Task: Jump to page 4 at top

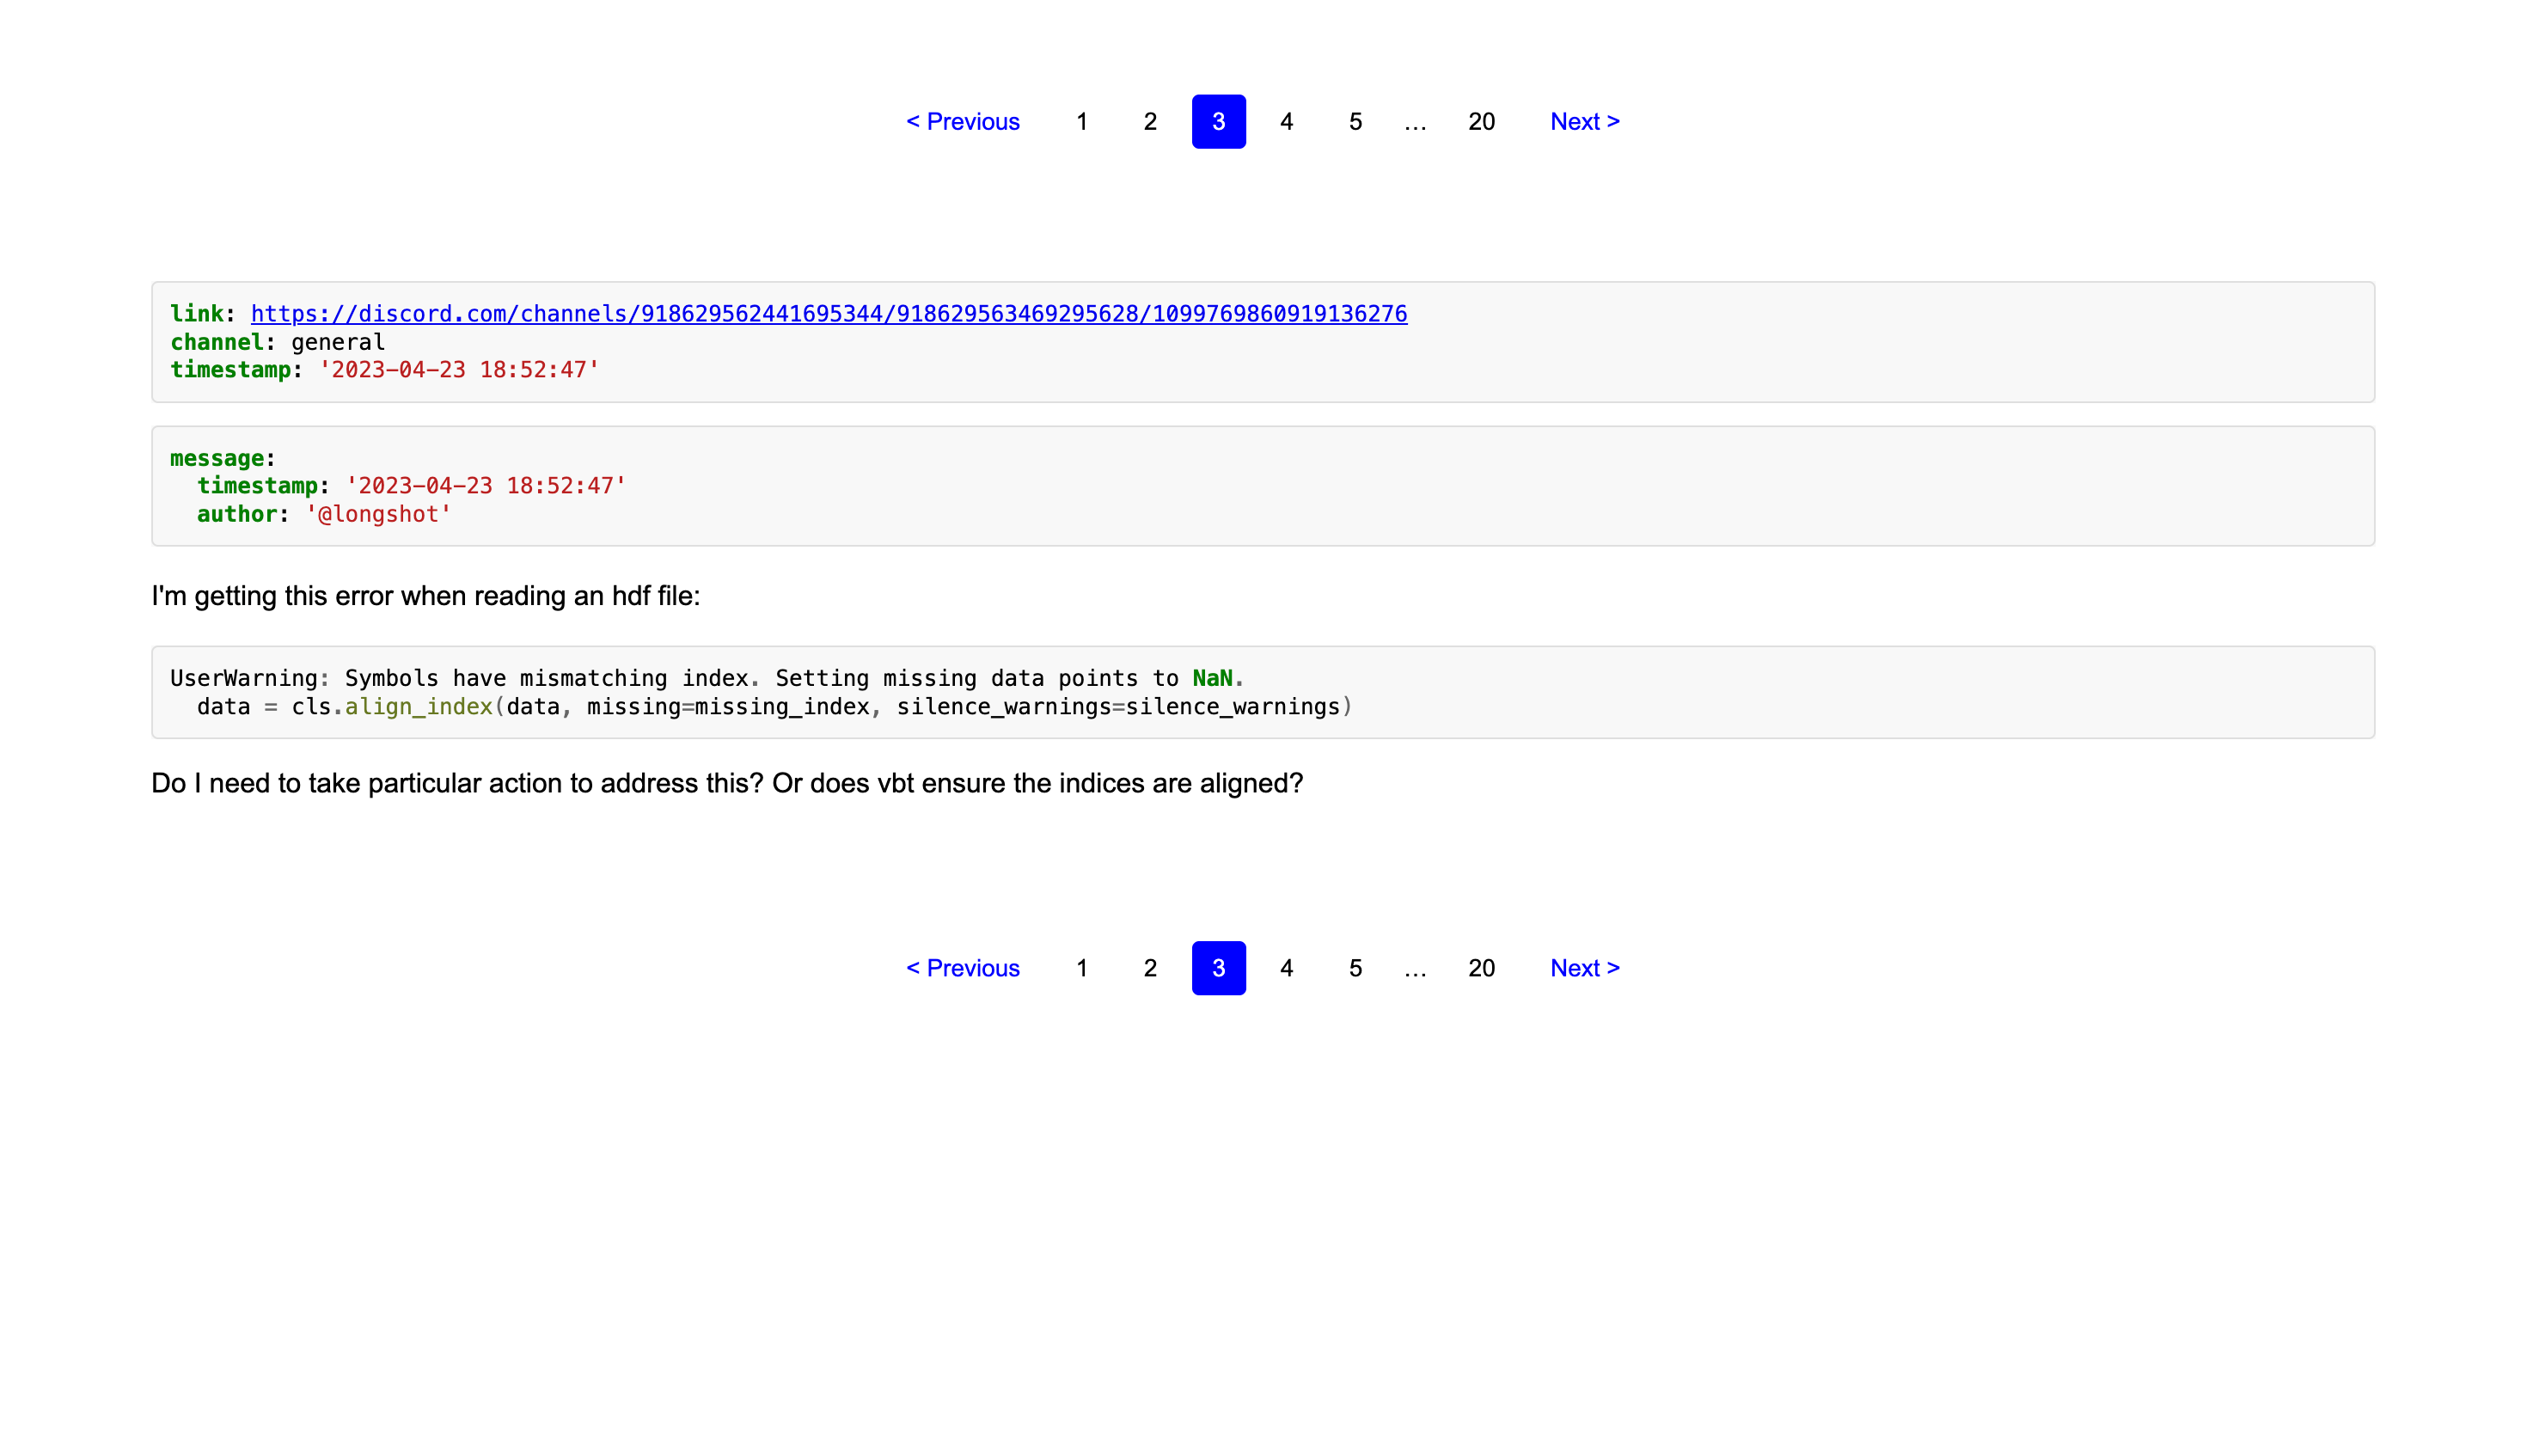Action: coord(1286,122)
